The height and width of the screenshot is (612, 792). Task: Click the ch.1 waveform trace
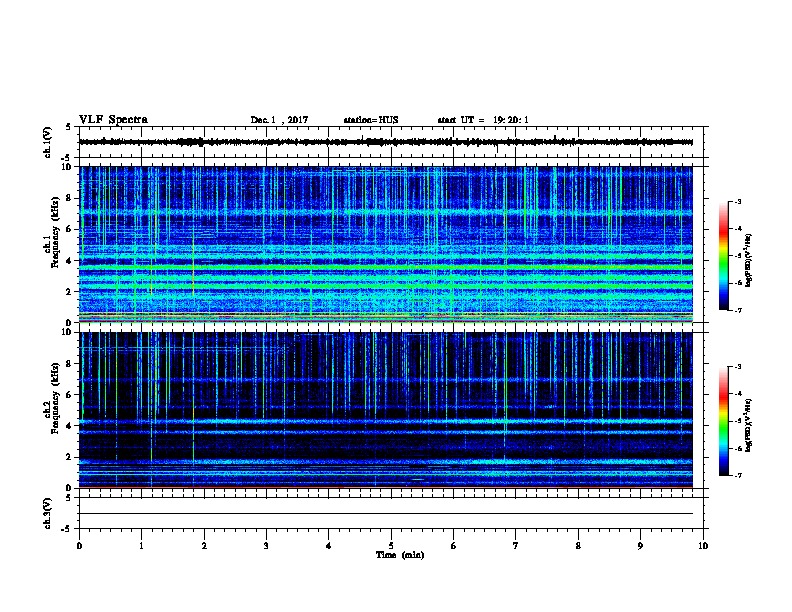coord(386,142)
